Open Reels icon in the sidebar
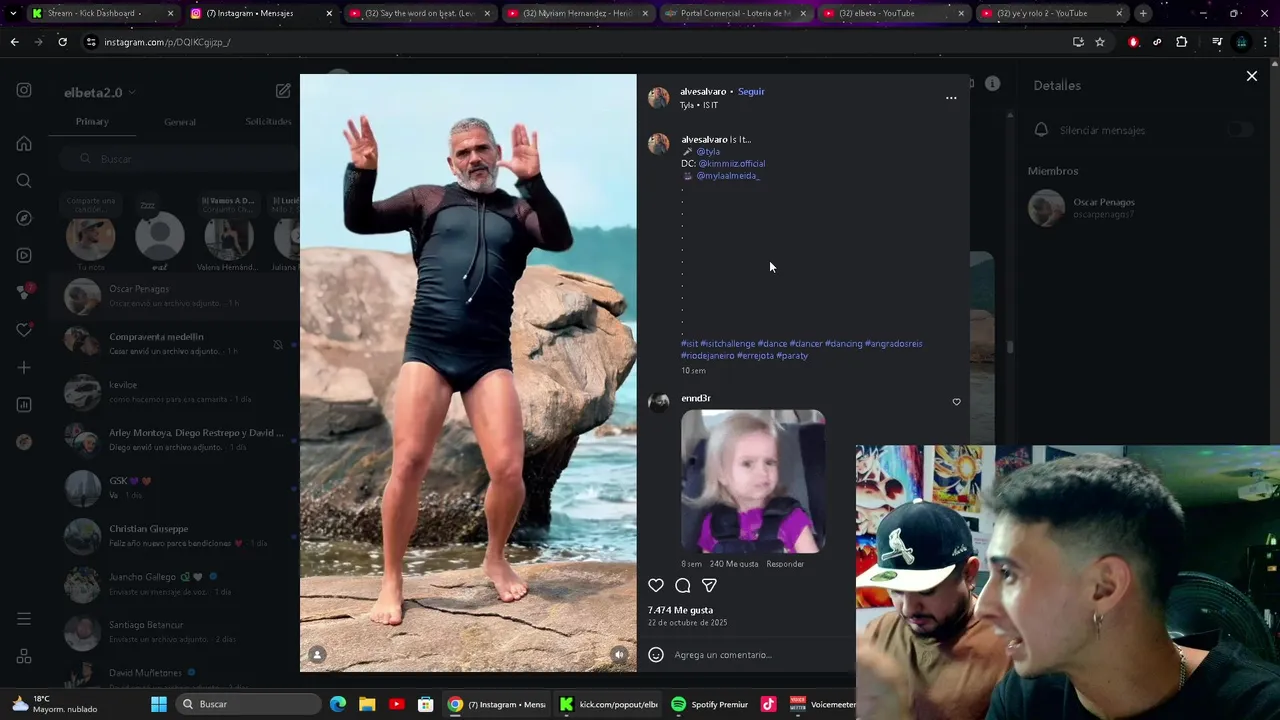Image resolution: width=1280 pixels, height=720 pixels. pos(24,255)
